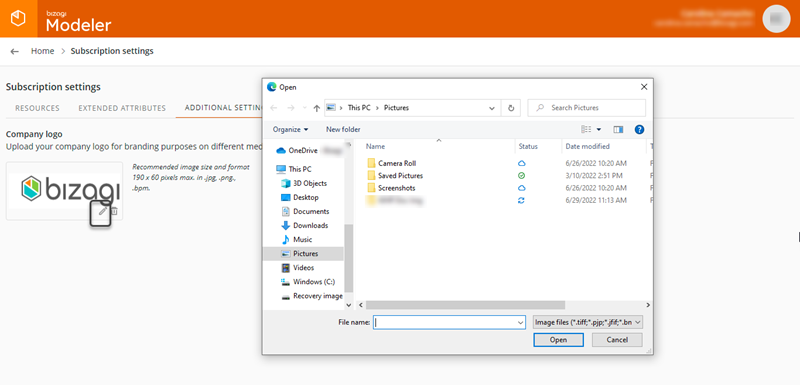Click the Bizagi cube logo icon
This screenshot has height=385, width=800.
(x=18, y=18)
